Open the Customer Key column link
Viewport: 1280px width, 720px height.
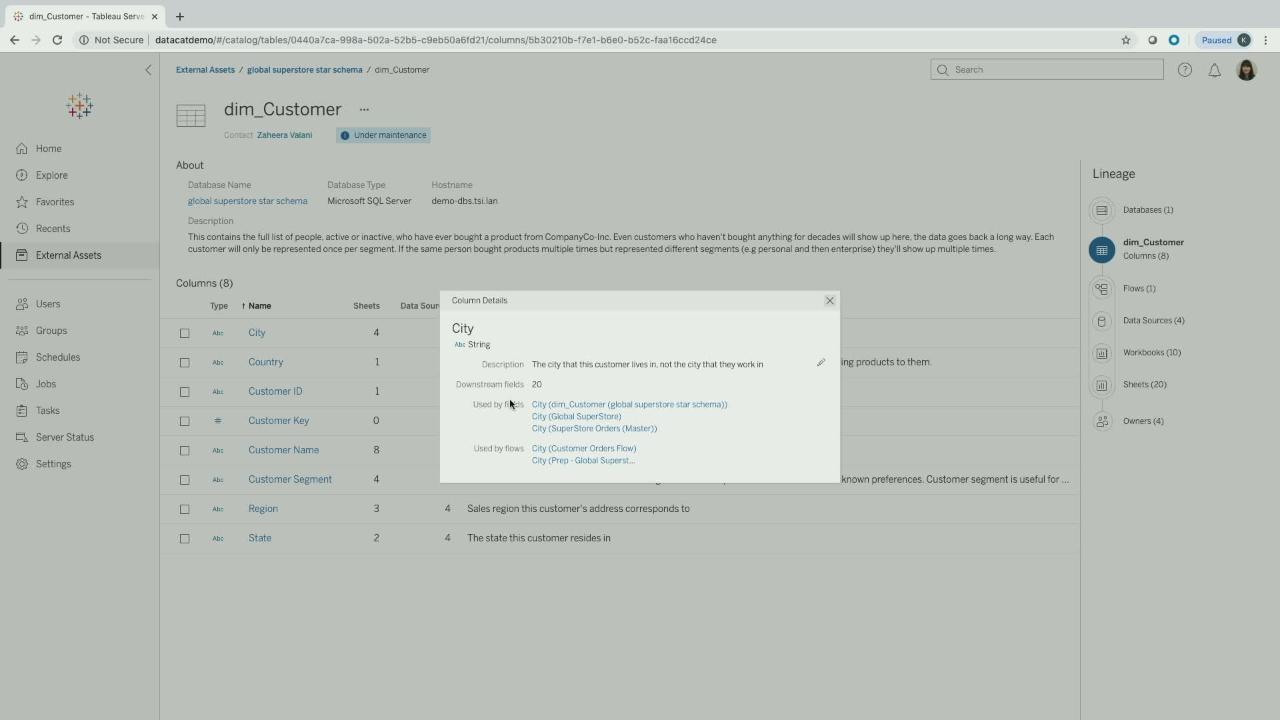(x=278, y=421)
